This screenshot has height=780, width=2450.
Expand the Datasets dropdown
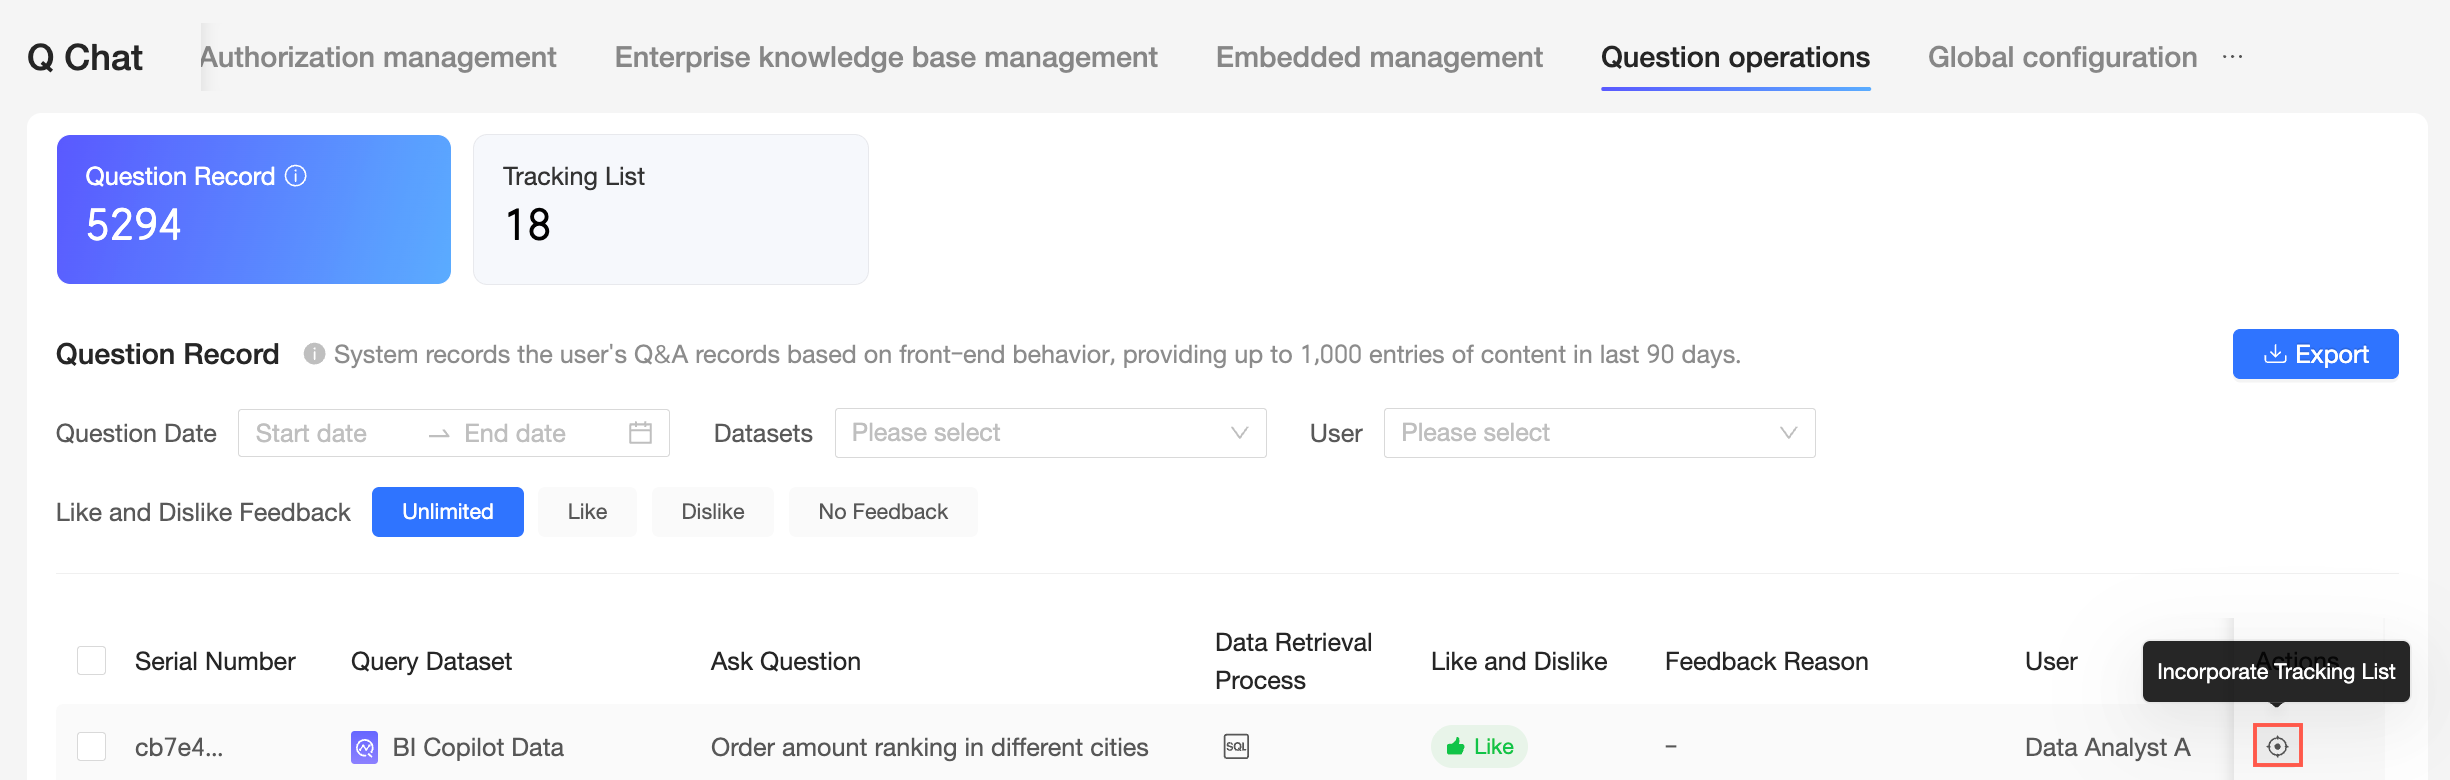1050,433
